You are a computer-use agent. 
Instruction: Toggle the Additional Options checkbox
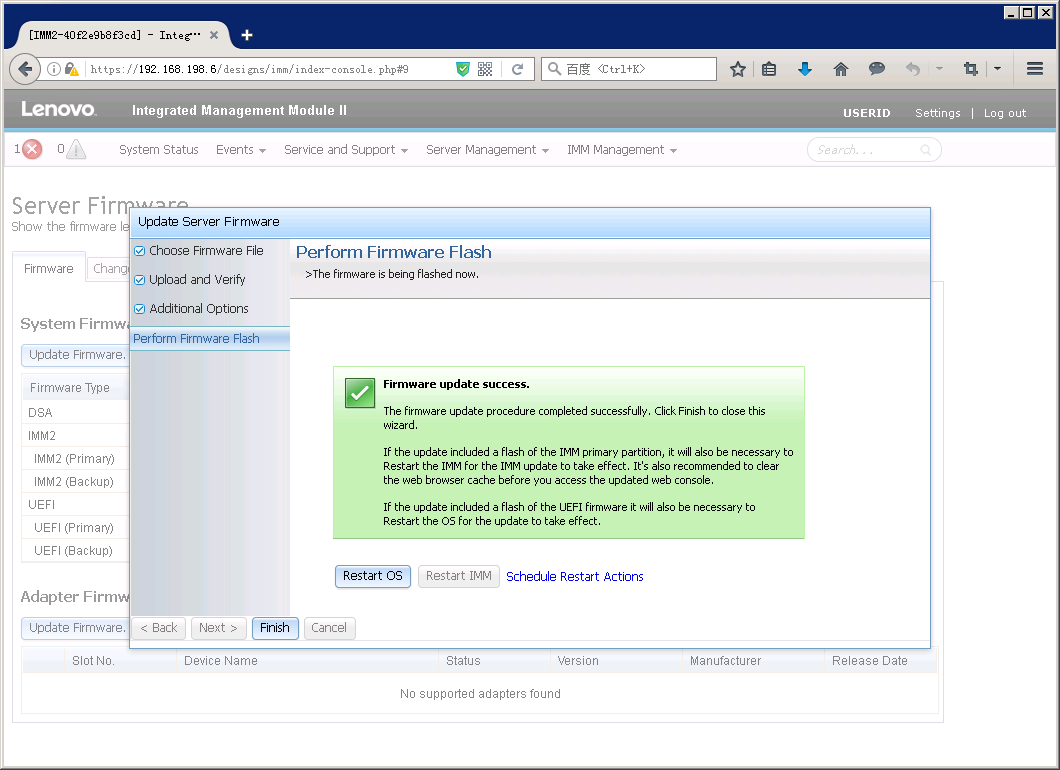[140, 309]
